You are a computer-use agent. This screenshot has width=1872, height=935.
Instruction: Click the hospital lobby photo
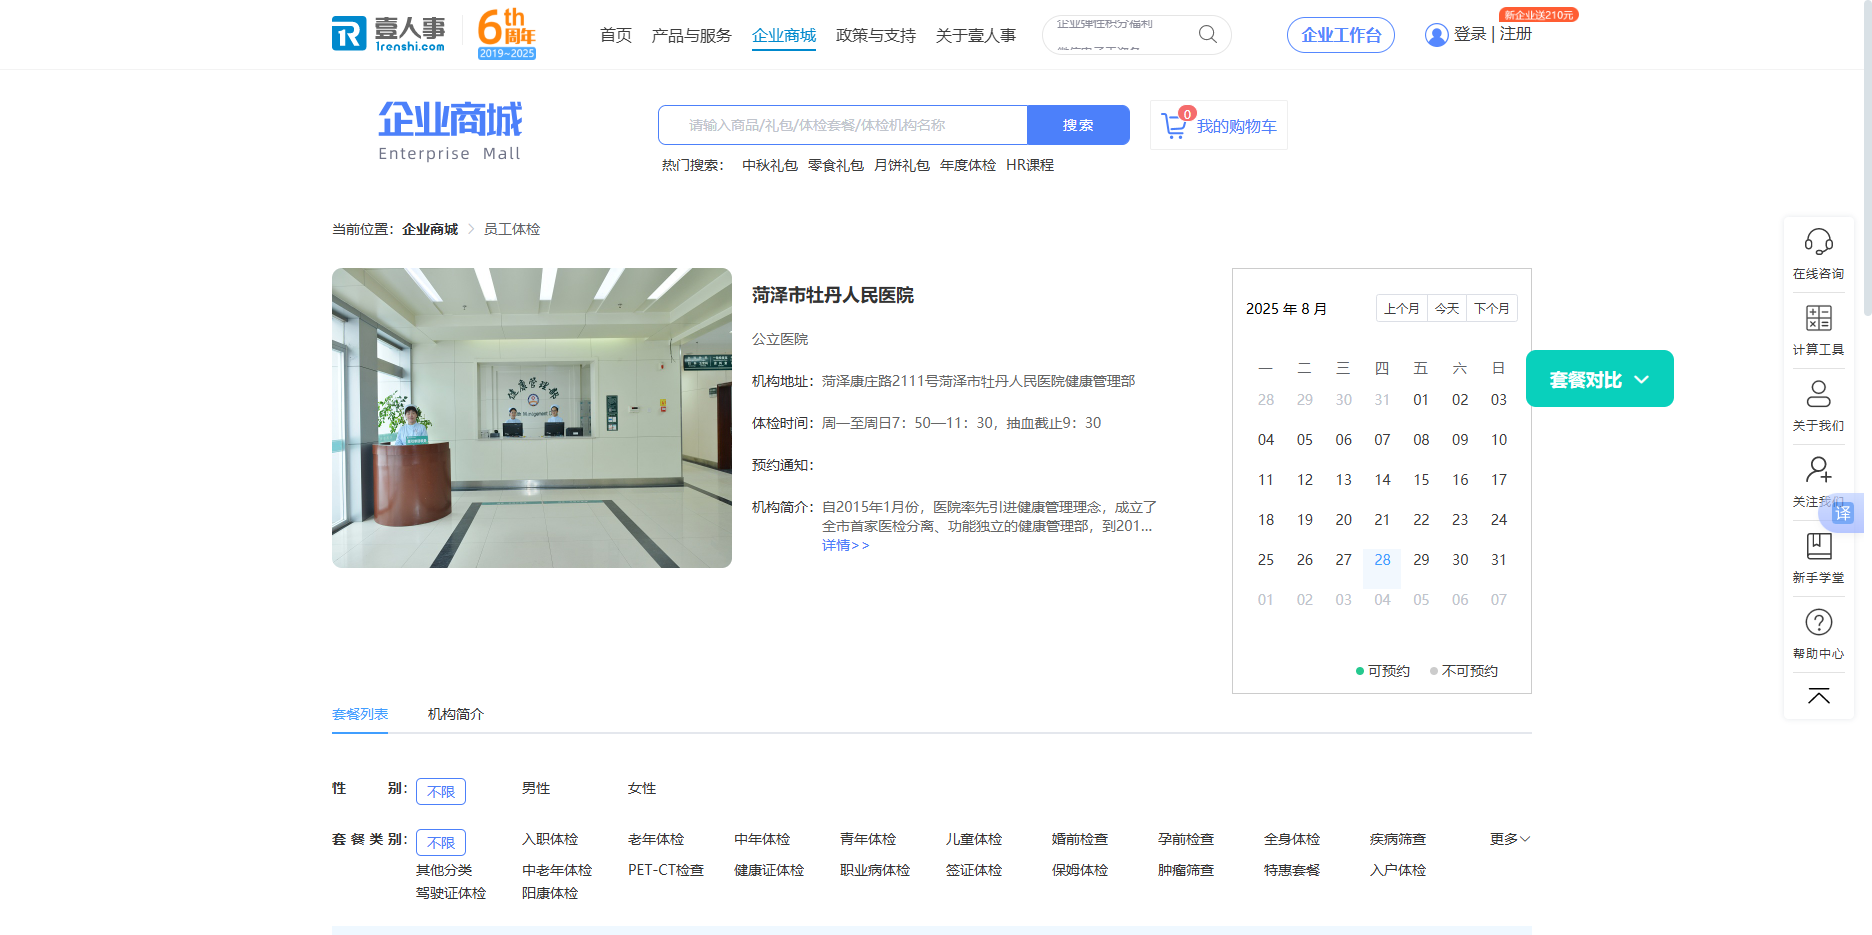[532, 418]
